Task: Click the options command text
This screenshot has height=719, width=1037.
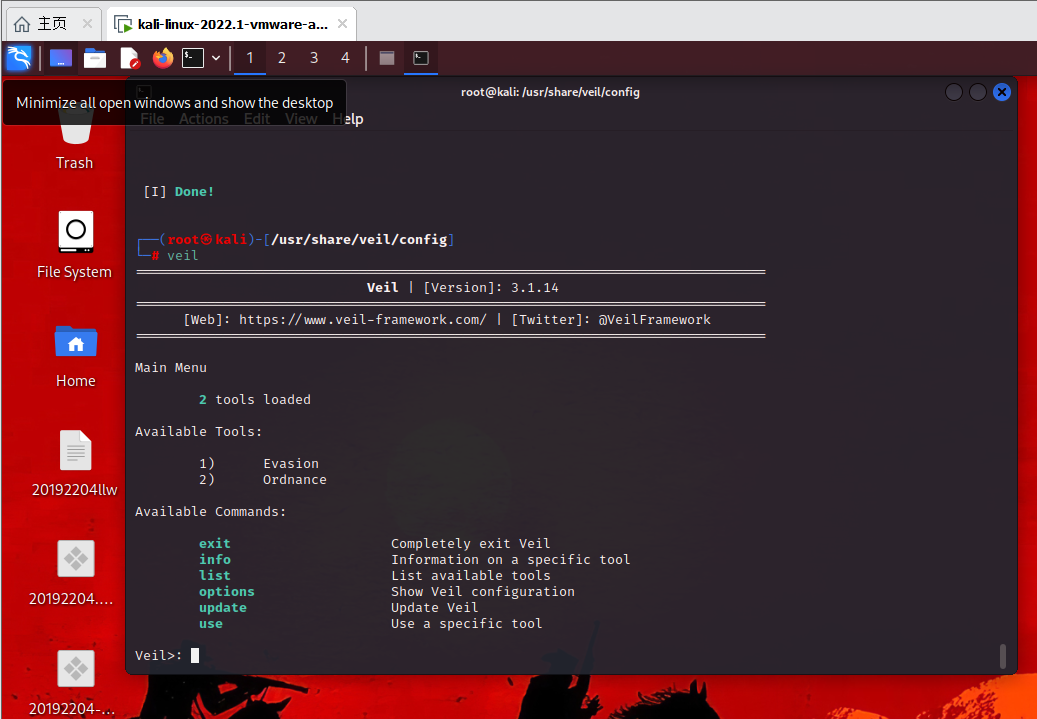Action: [227, 591]
